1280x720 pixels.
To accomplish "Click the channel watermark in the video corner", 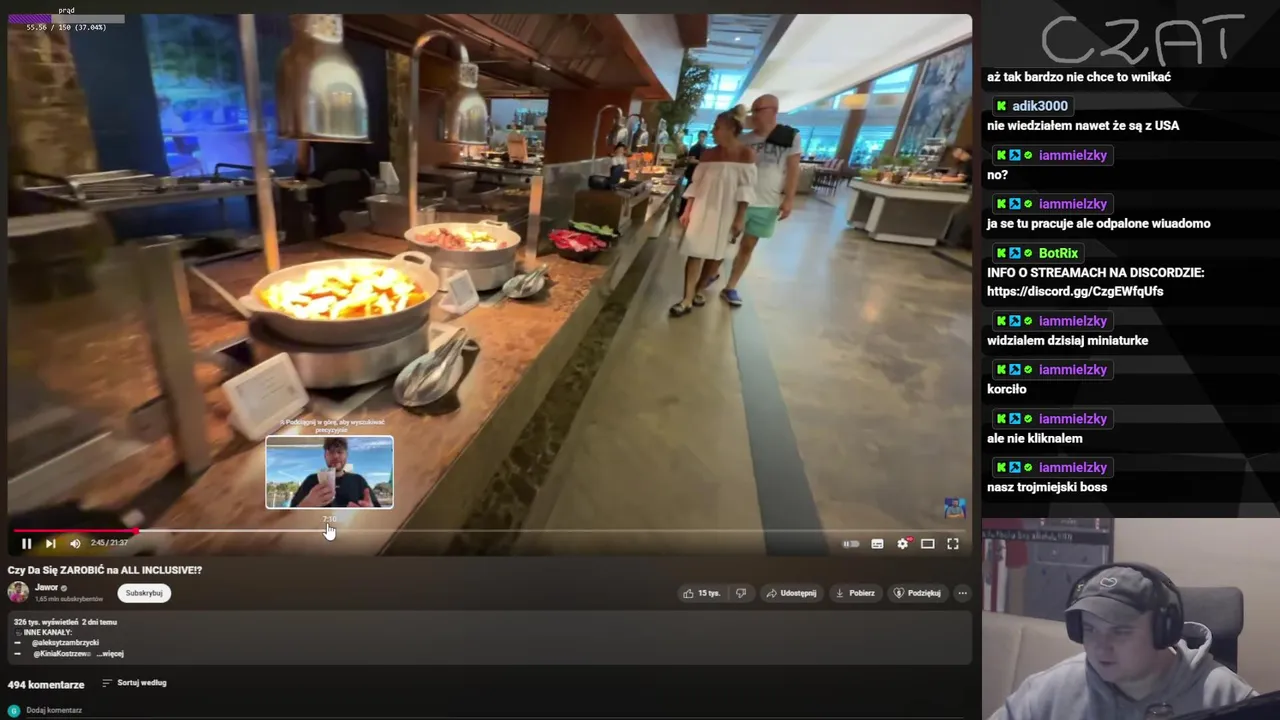I will pyautogui.click(x=954, y=508).
